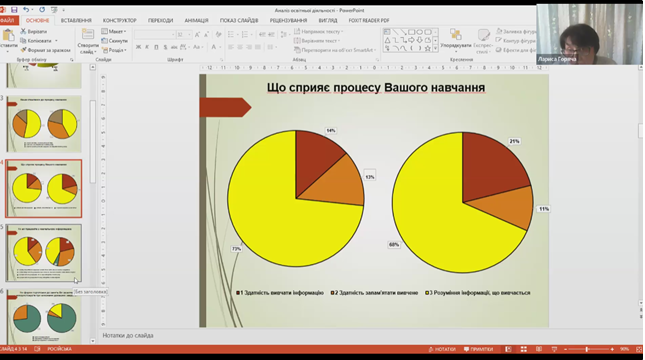Click the Arrange (Упорядкувати) icon
This screenshot has width=645, height=360.
(455, 35)
